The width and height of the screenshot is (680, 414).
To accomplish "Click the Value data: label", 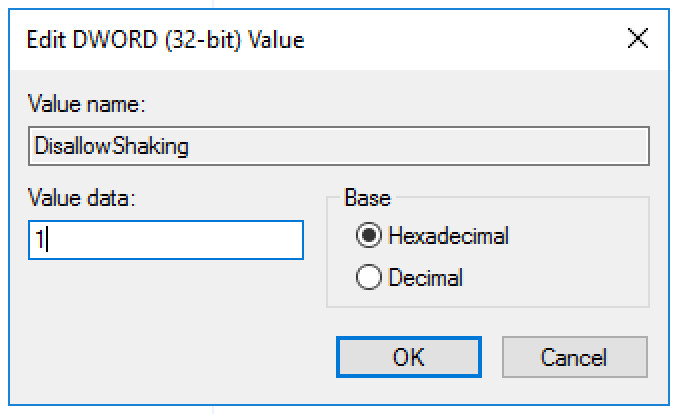I will click(82, 198).
